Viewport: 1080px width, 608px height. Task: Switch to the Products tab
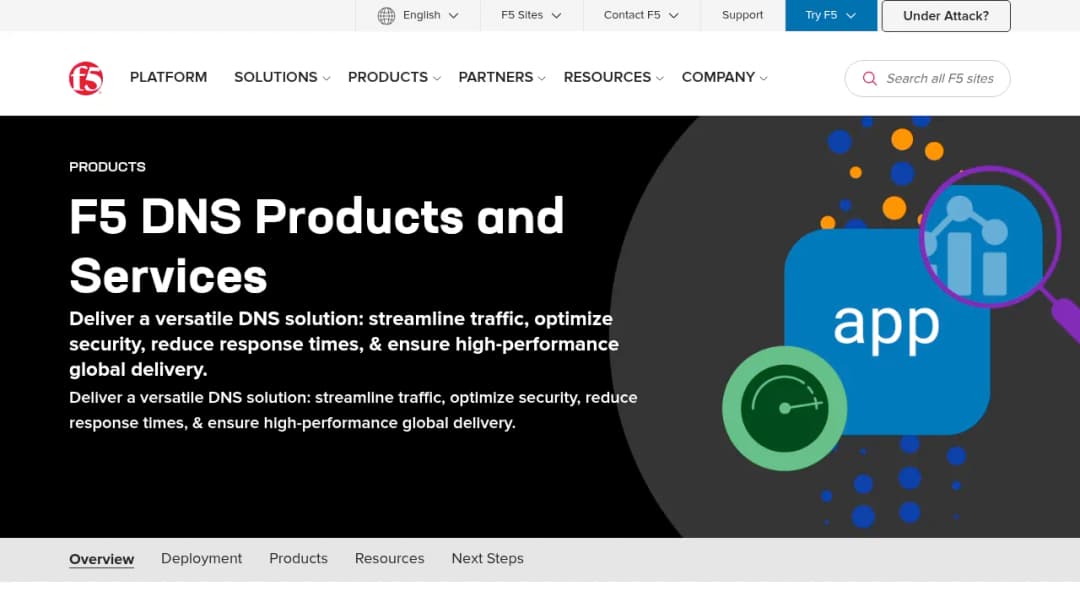pyautogui.click(x=298, y=558)
